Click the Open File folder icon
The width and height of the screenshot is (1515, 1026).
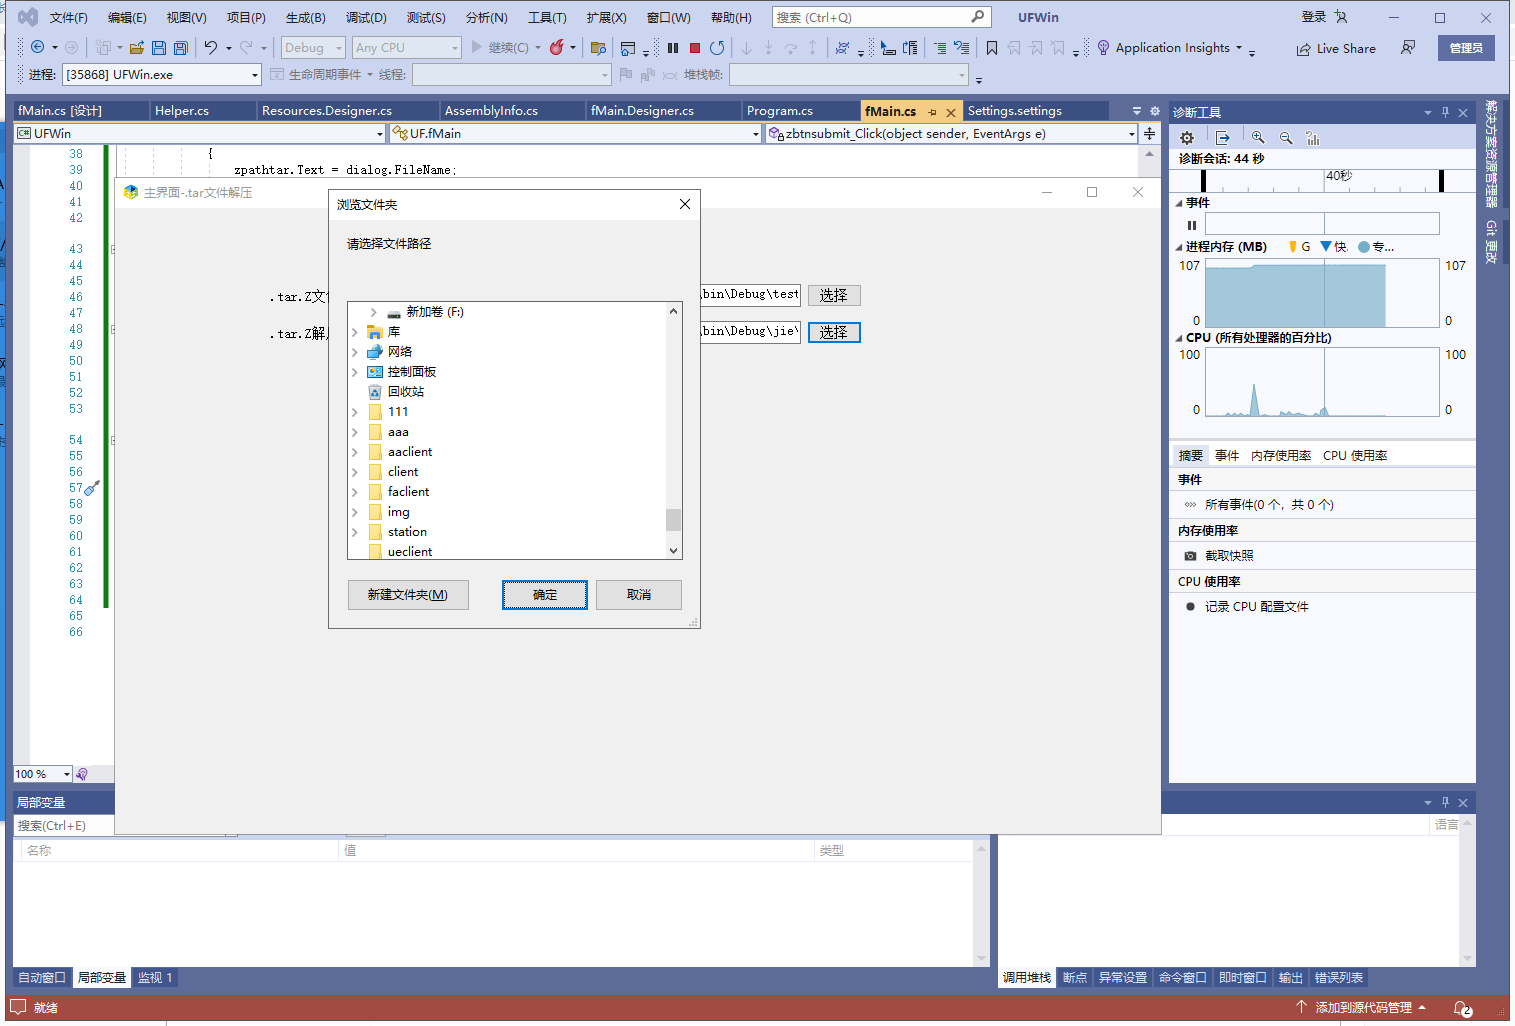click(137, 47)
